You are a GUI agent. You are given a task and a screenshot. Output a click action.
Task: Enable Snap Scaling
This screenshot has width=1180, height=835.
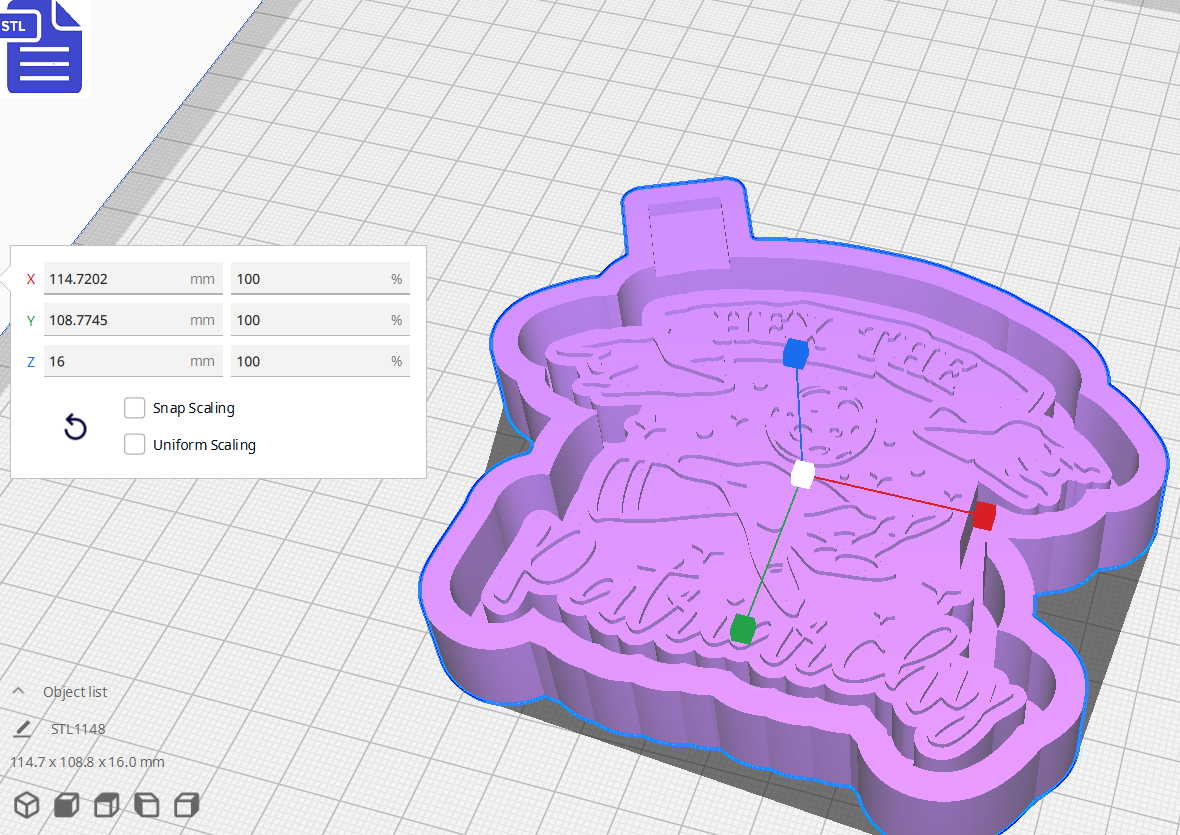click(x=135, y=408)
